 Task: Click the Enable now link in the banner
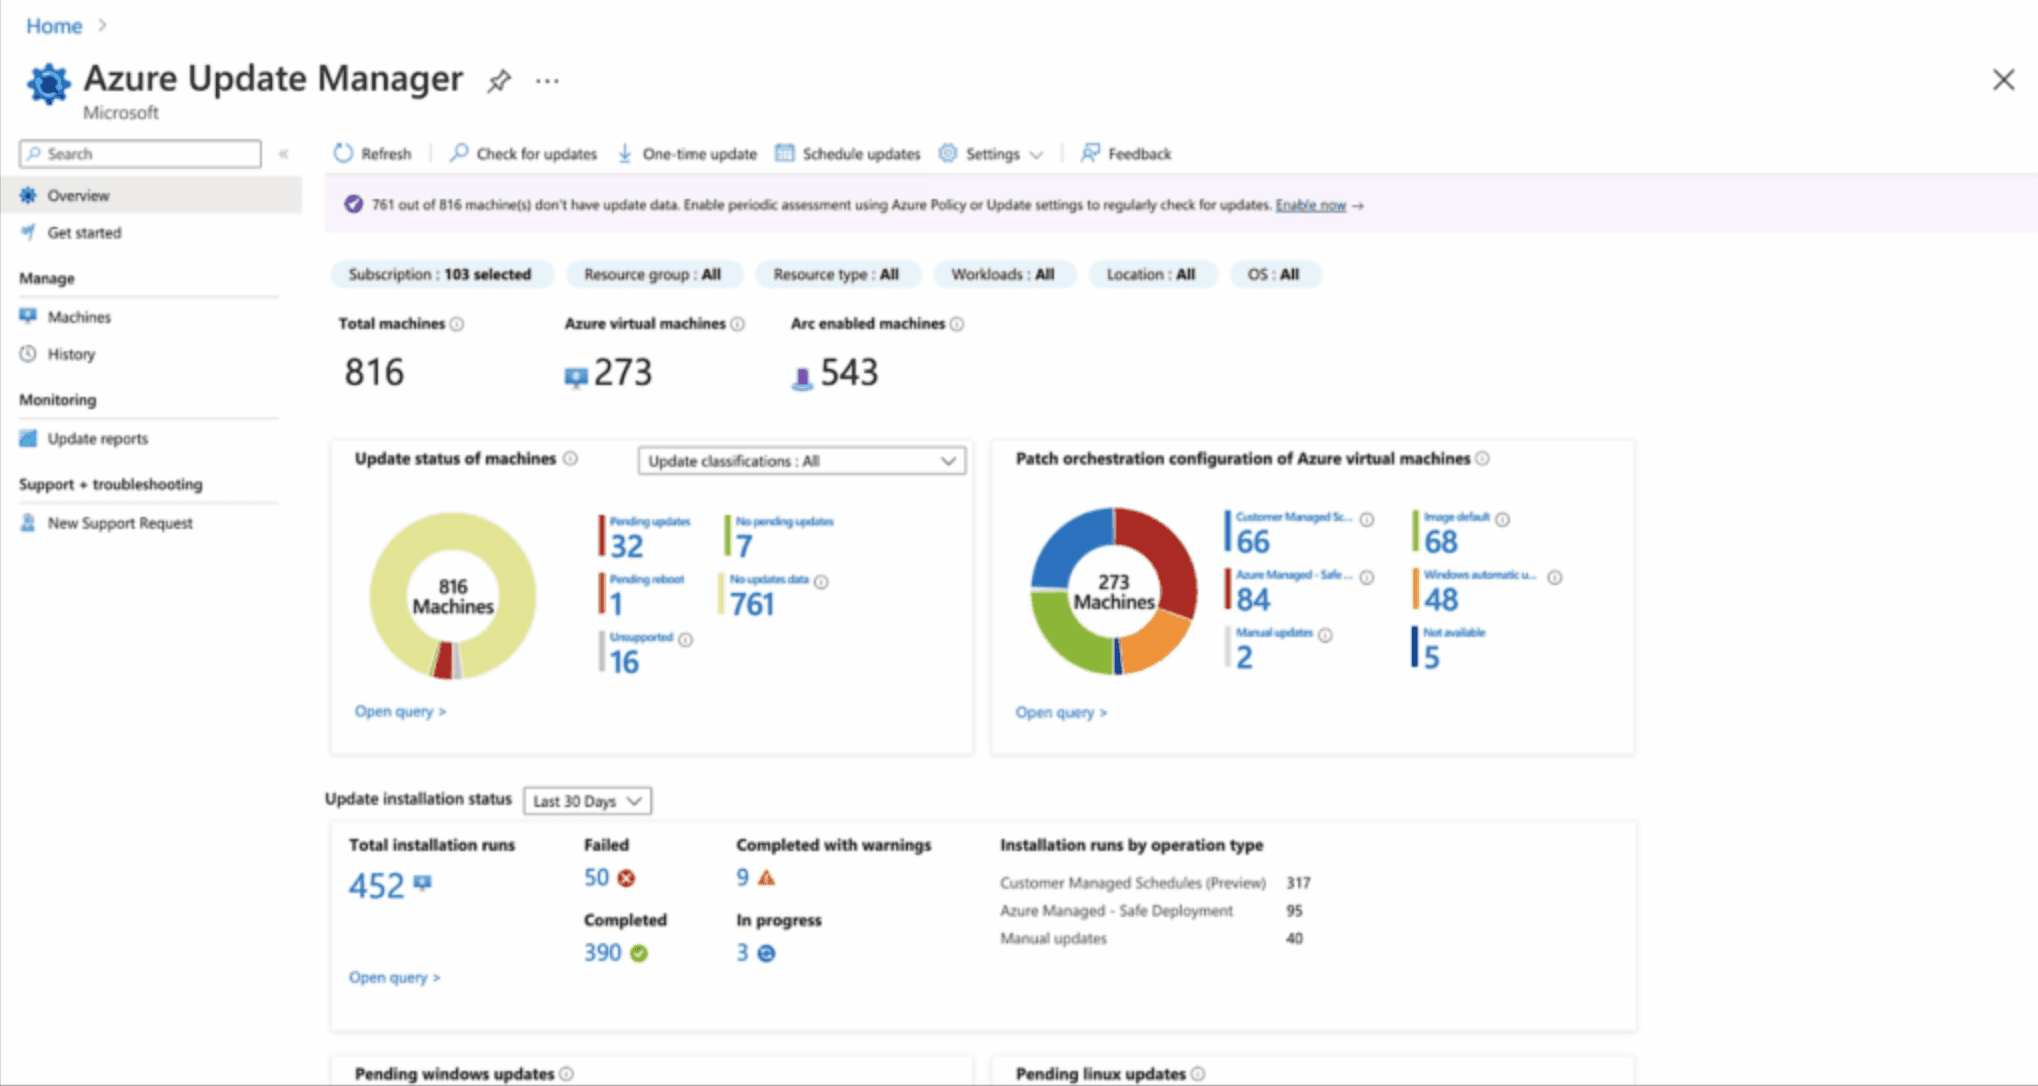pos(1310,204)
